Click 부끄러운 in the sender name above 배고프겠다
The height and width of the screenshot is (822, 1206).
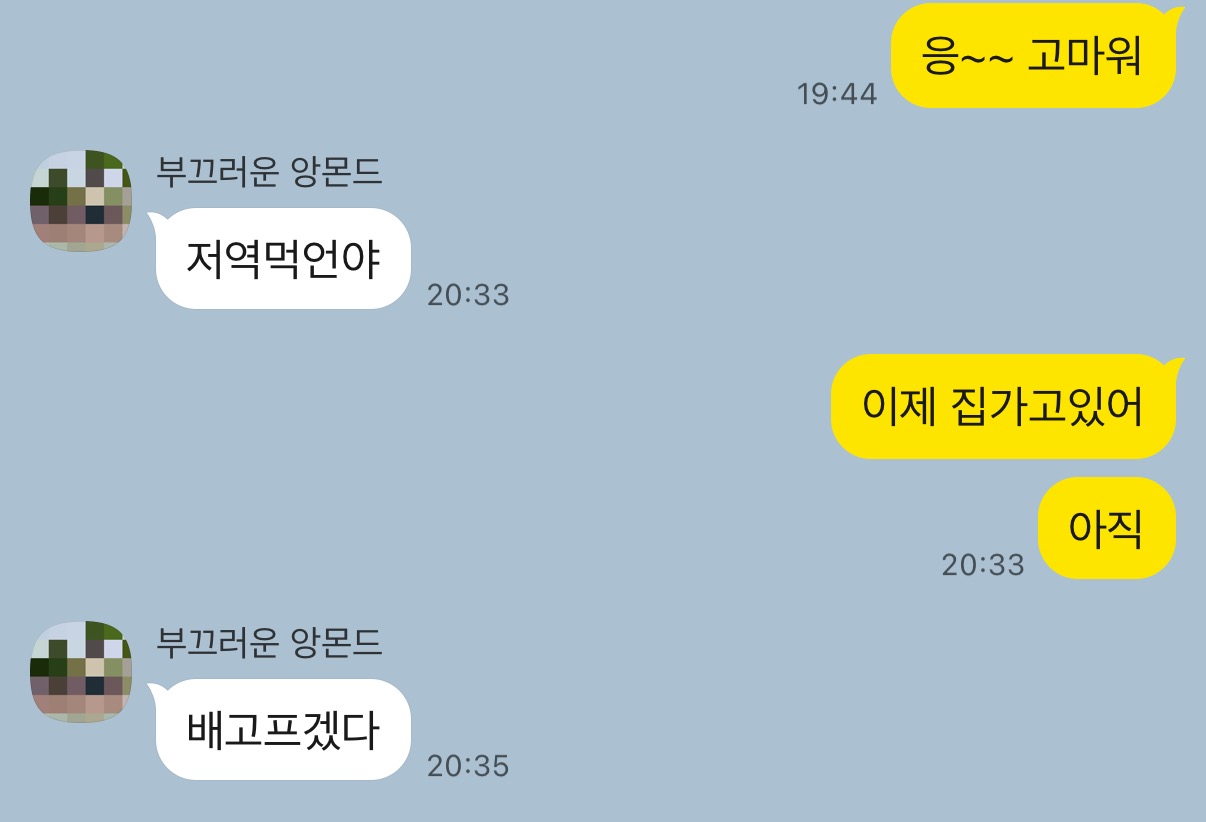click(x=217, y=643)
